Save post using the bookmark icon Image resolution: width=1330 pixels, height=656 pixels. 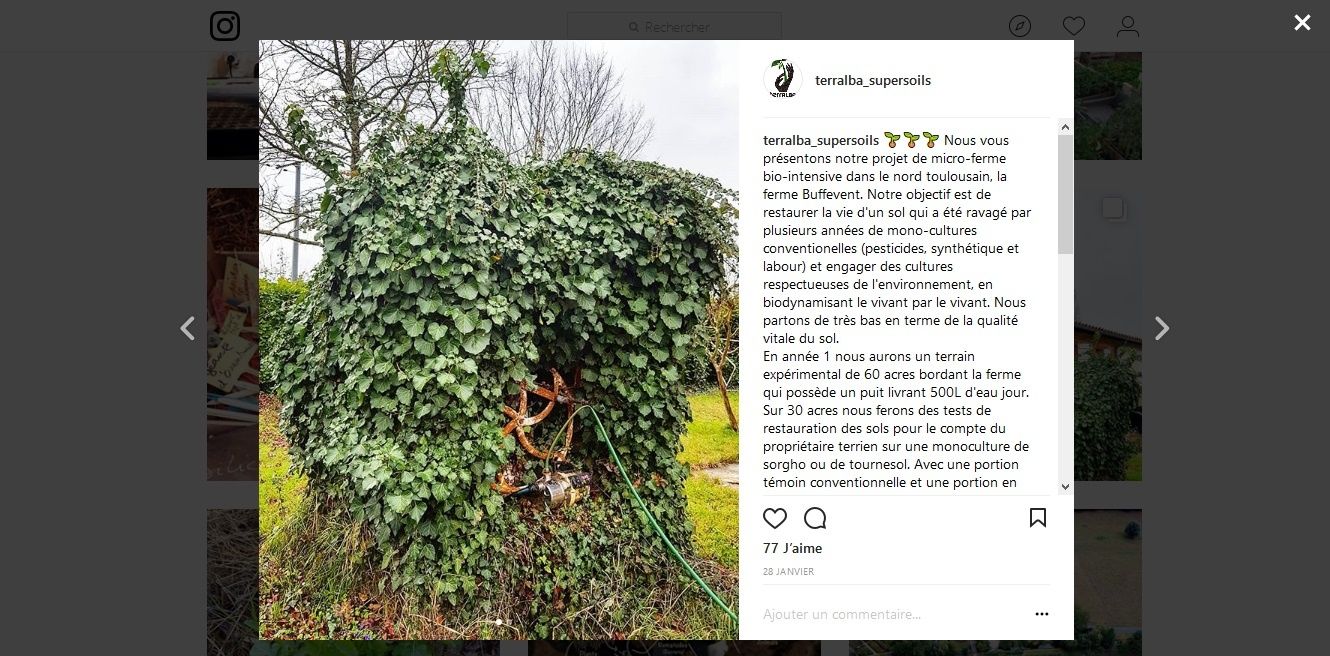(1038, 518)
